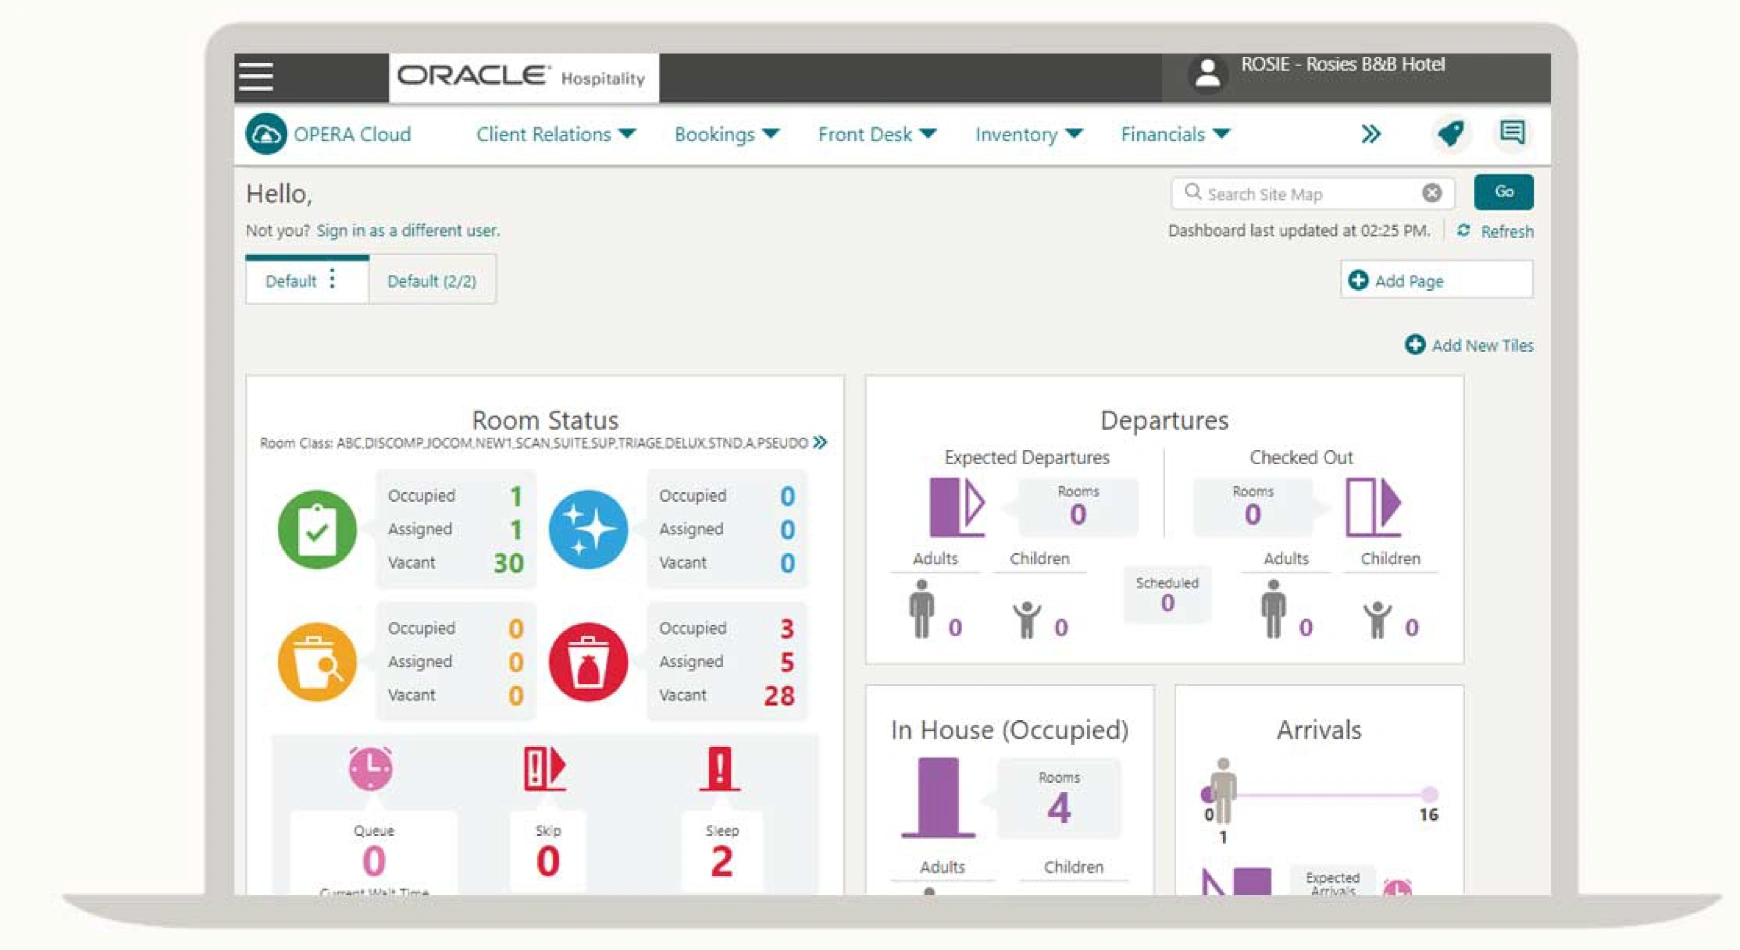Image resolution: width=1740 pixels, height=950 pixels.
Task: Open the Client Relations menu
Action: click(556, 134)
